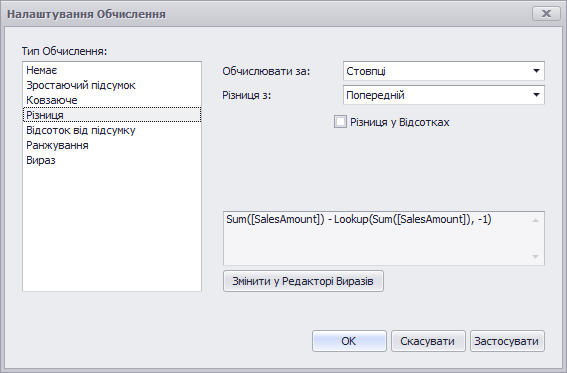Click expression box scroll down arrow
The height and width of the screenshot is (373, 567).
pyautogui.click(x=536, y=257)
